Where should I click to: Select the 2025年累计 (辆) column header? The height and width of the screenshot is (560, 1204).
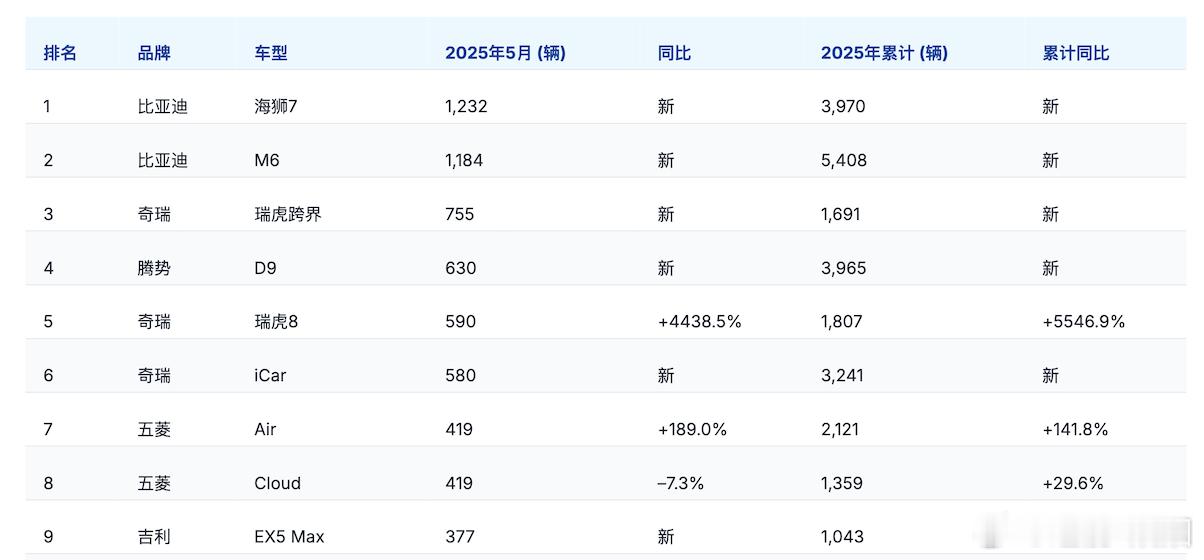coord(884,53)
